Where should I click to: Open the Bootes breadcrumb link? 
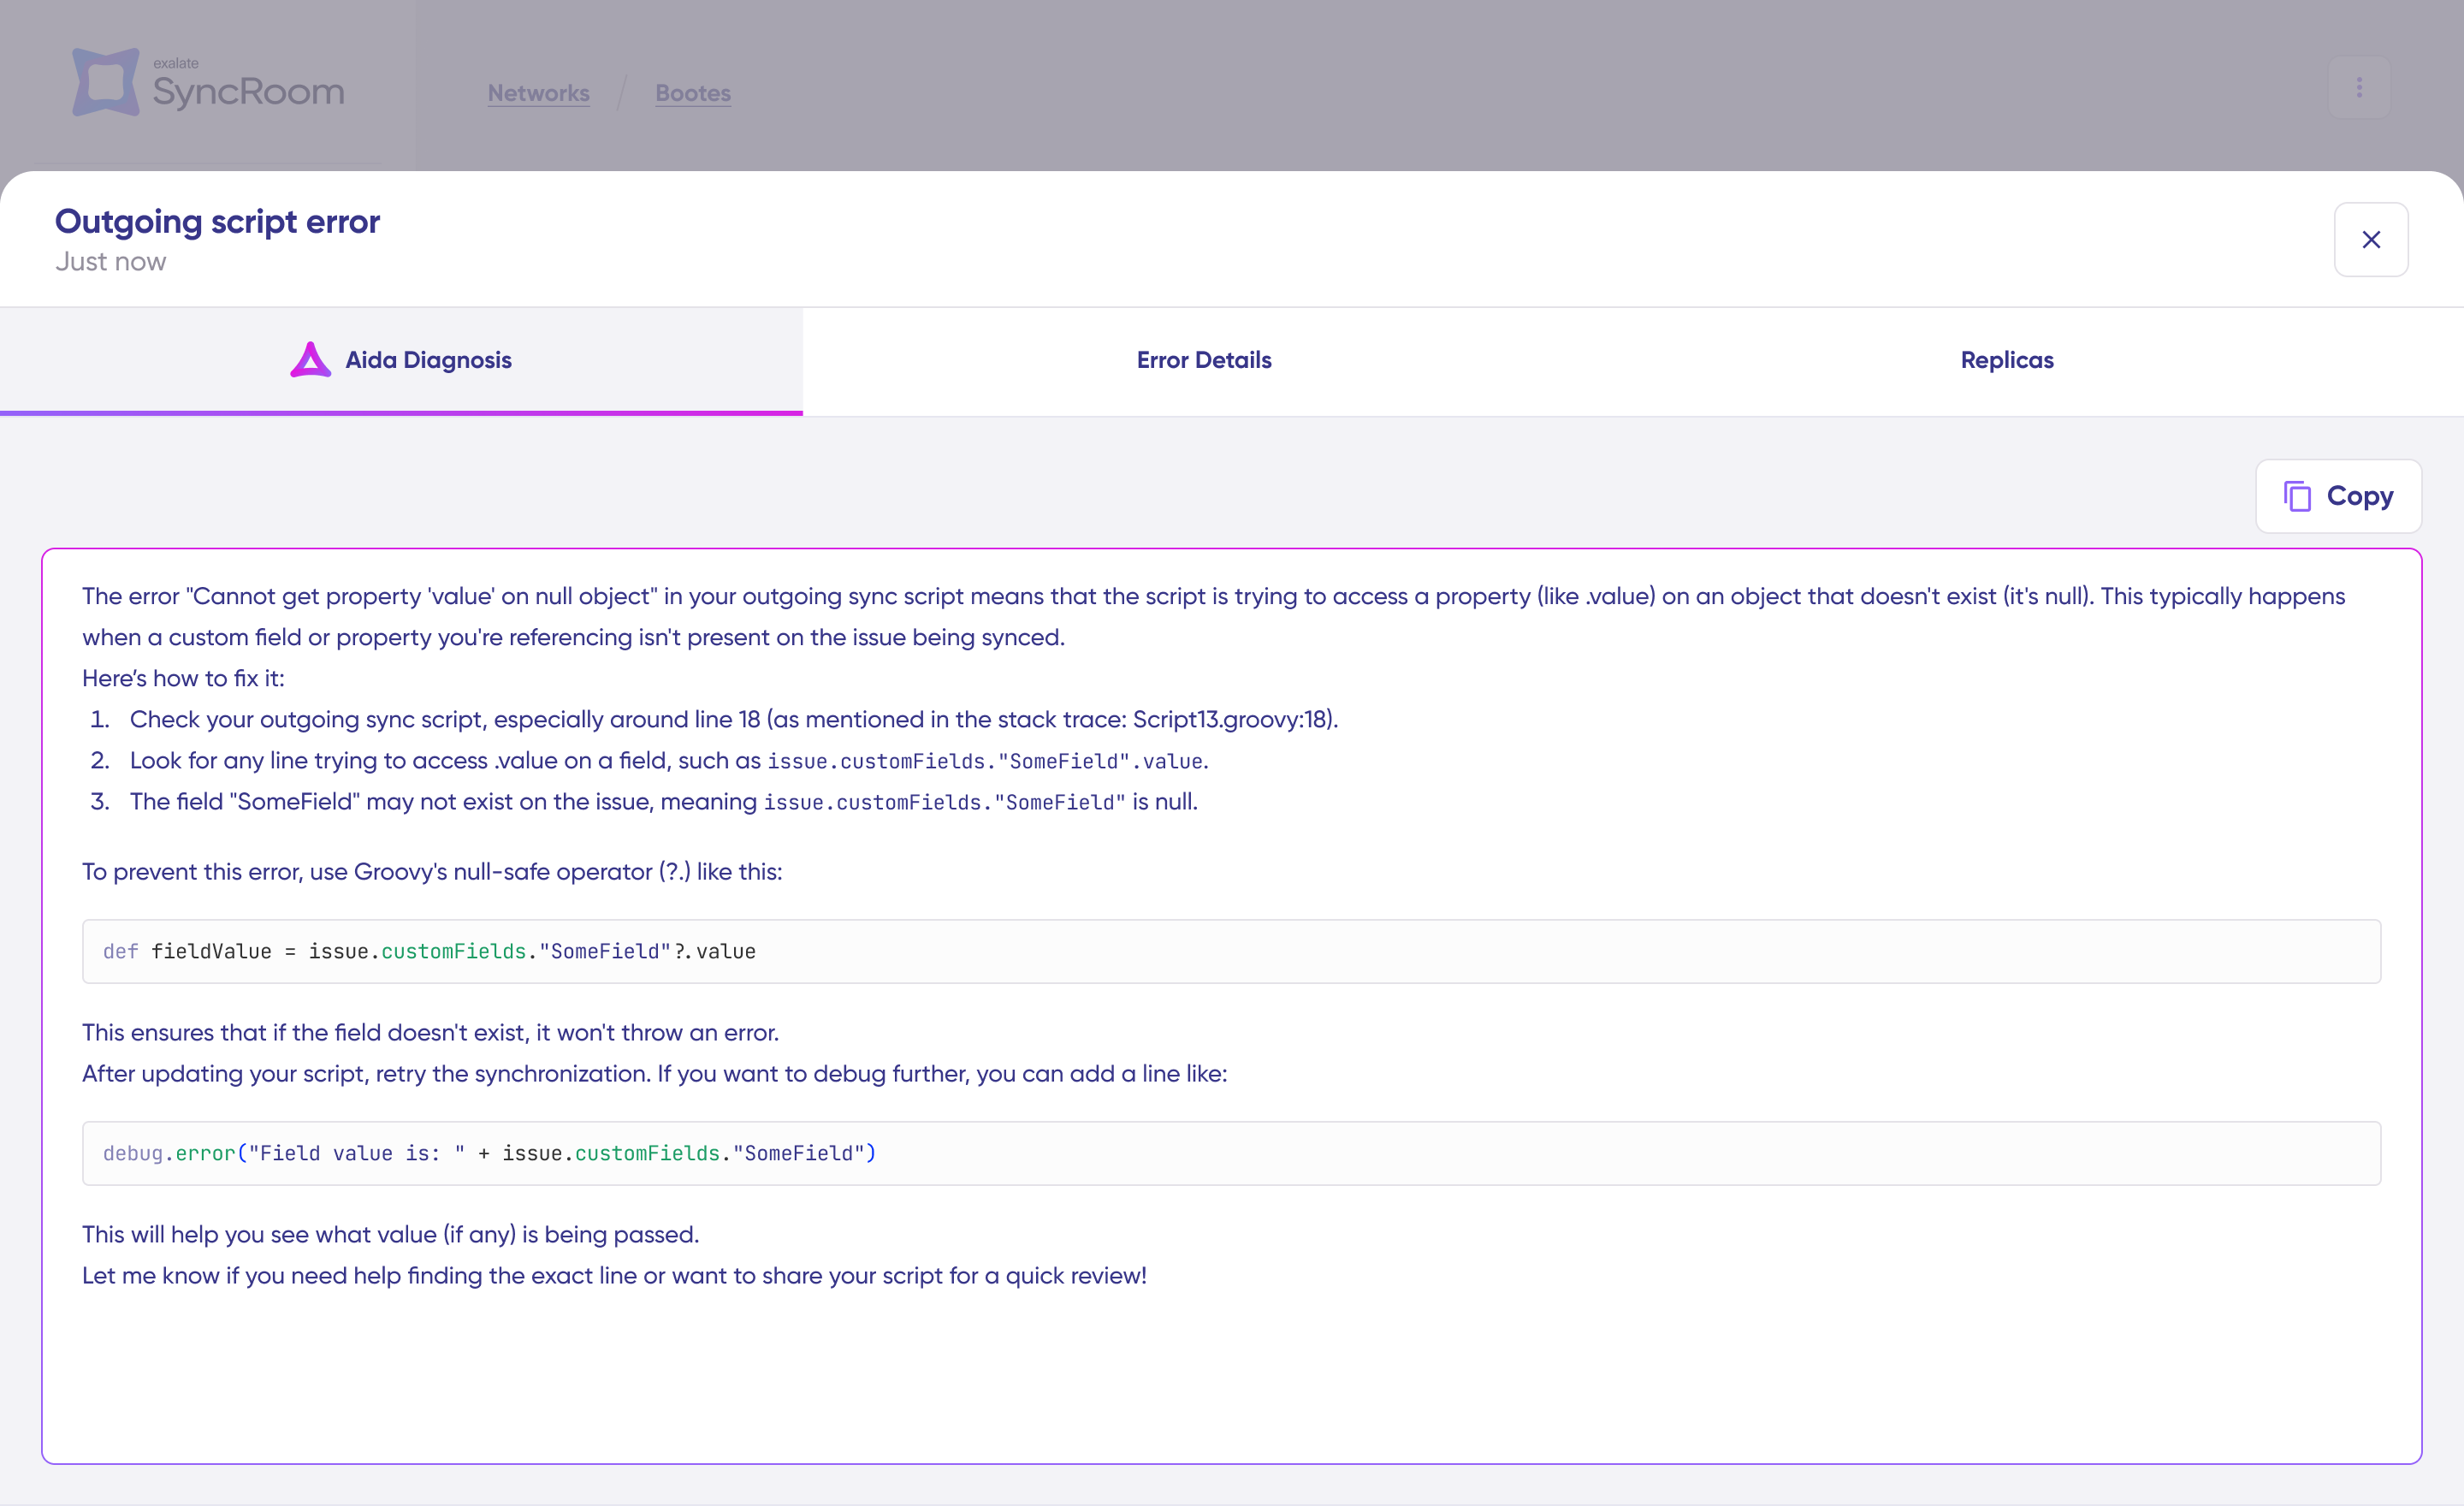(x=692, y=93)
